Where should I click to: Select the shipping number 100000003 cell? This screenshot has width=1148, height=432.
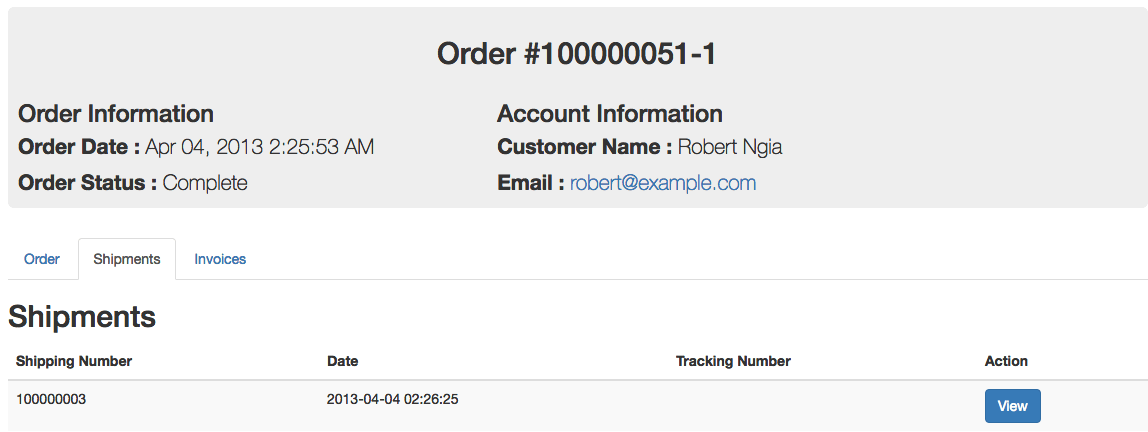coord(51,400)
